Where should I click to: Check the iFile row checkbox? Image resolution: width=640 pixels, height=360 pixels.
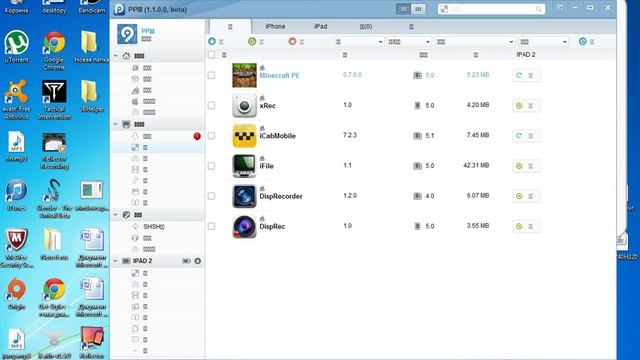(211, 166)
